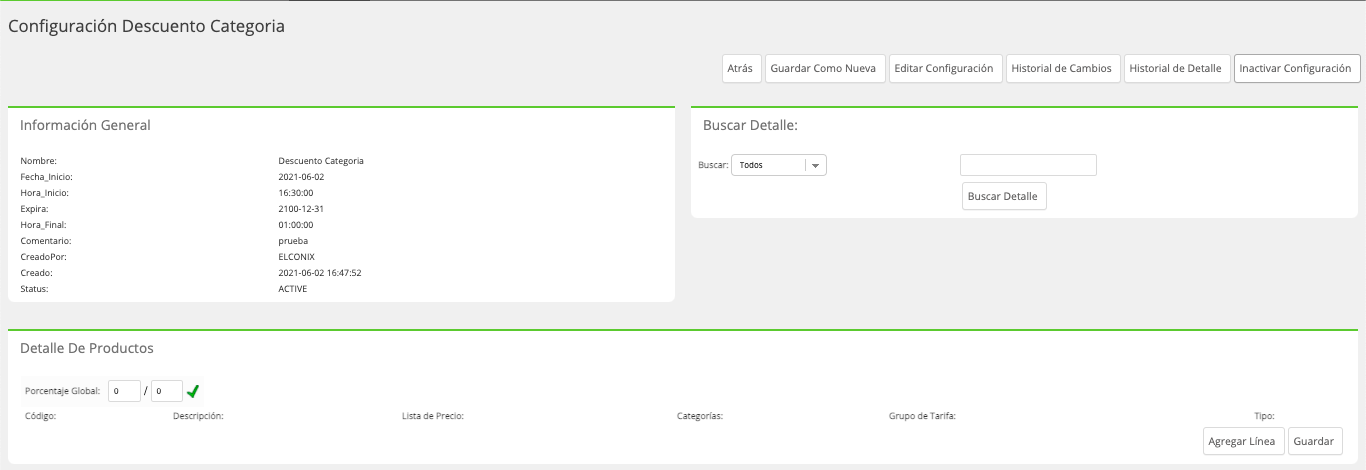The image size is (1366, 470).
Task: Click the green checkmark beside Porcentaje Global
Action: (193, 391)
